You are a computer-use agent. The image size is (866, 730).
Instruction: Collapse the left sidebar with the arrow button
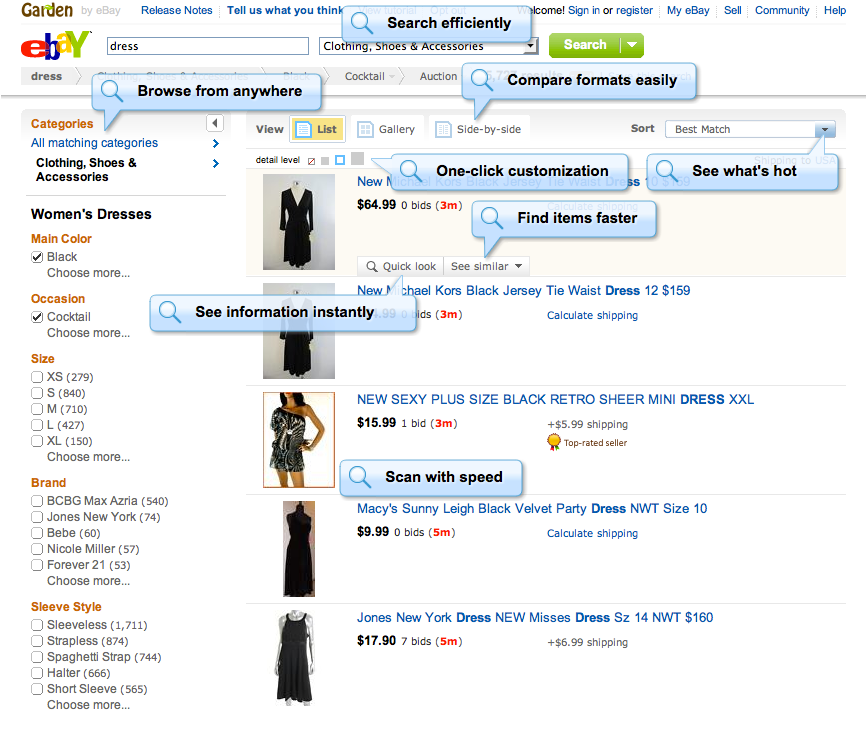coord(215,123)
